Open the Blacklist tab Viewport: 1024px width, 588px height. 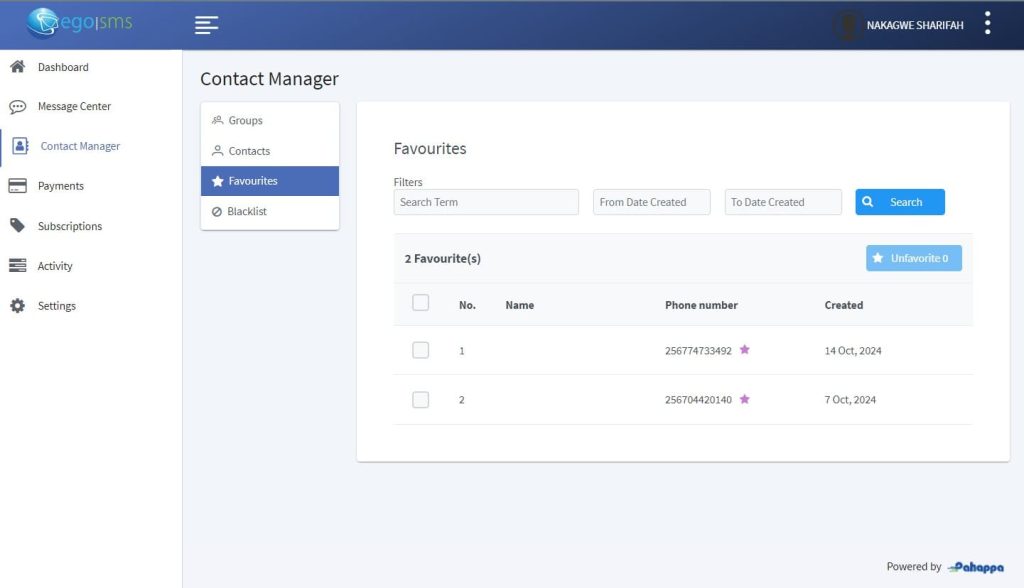click(246, 212)
